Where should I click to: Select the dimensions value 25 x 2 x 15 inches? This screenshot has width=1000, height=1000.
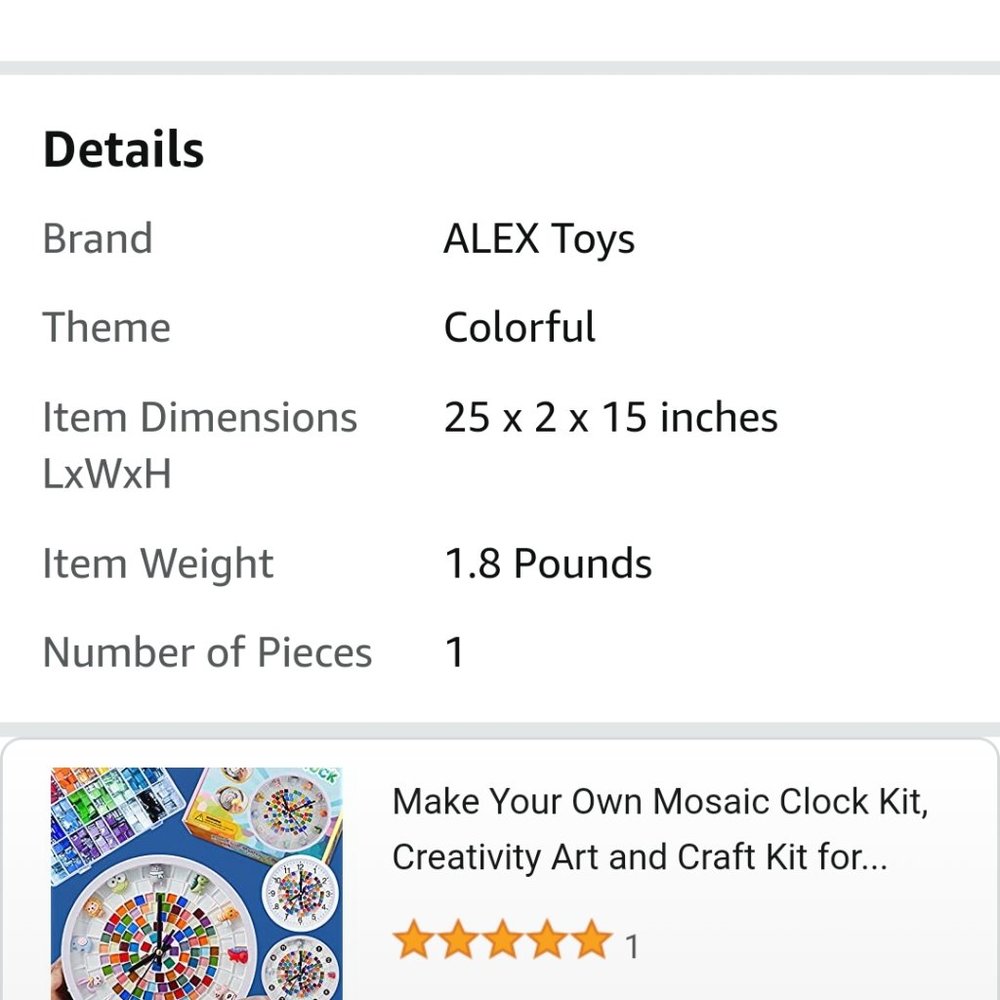pos(610,416)
